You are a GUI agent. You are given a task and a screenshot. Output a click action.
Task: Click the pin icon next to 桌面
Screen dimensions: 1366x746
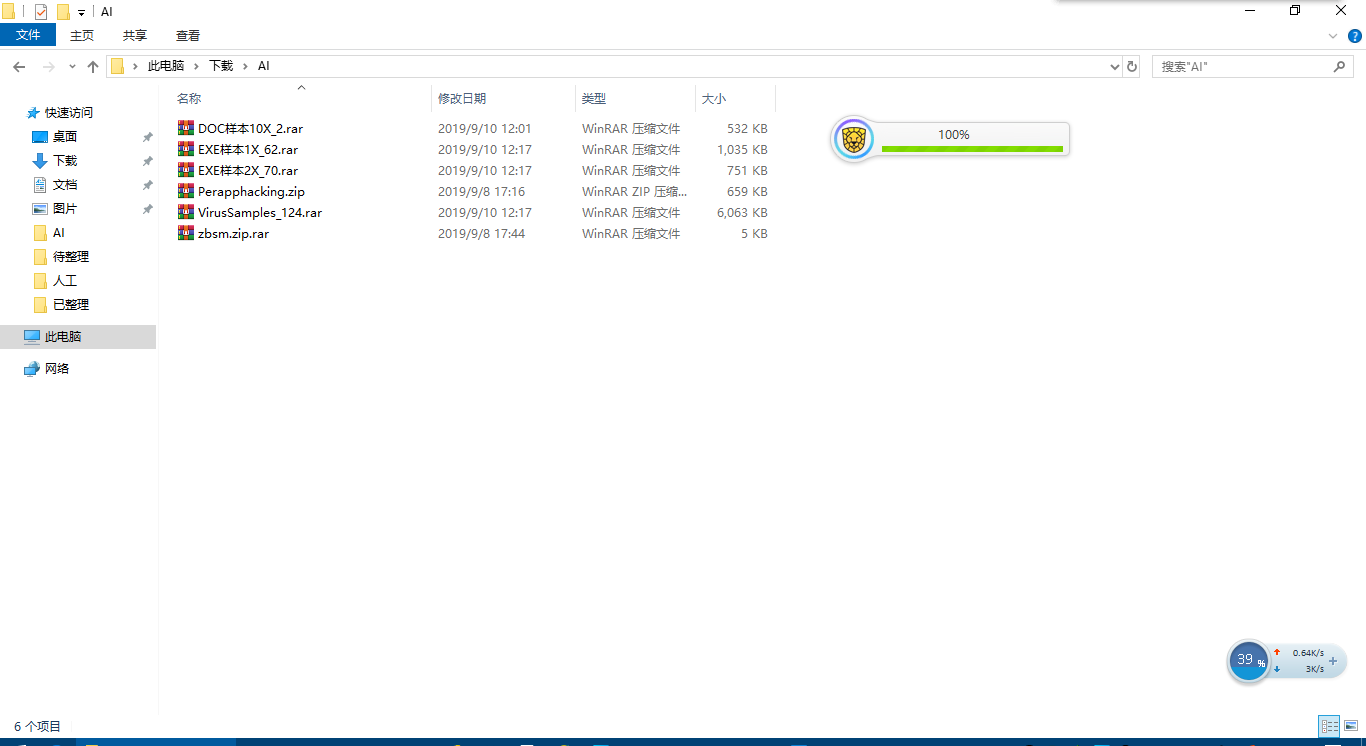(147, 137)
